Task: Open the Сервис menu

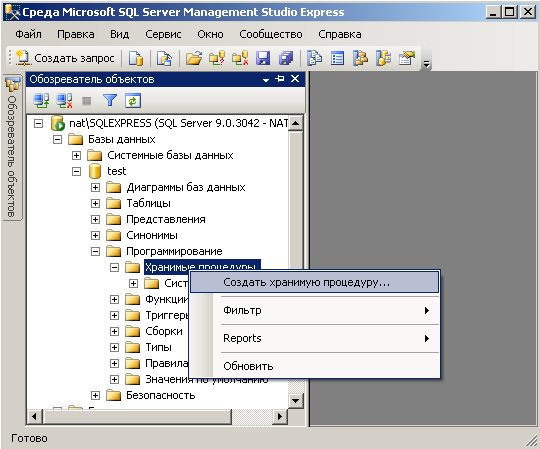Action: coord(163,34)
